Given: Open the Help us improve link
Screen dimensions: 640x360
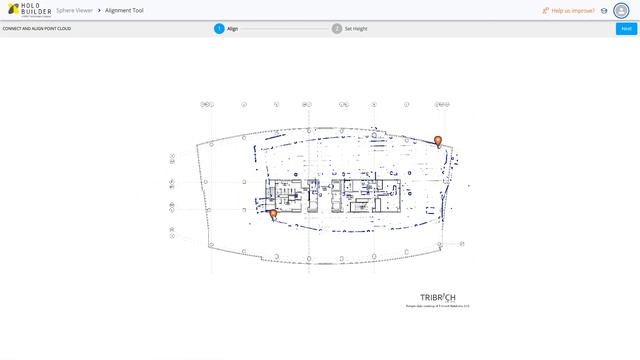Looking at the screenshot, I should pos(569,11).
